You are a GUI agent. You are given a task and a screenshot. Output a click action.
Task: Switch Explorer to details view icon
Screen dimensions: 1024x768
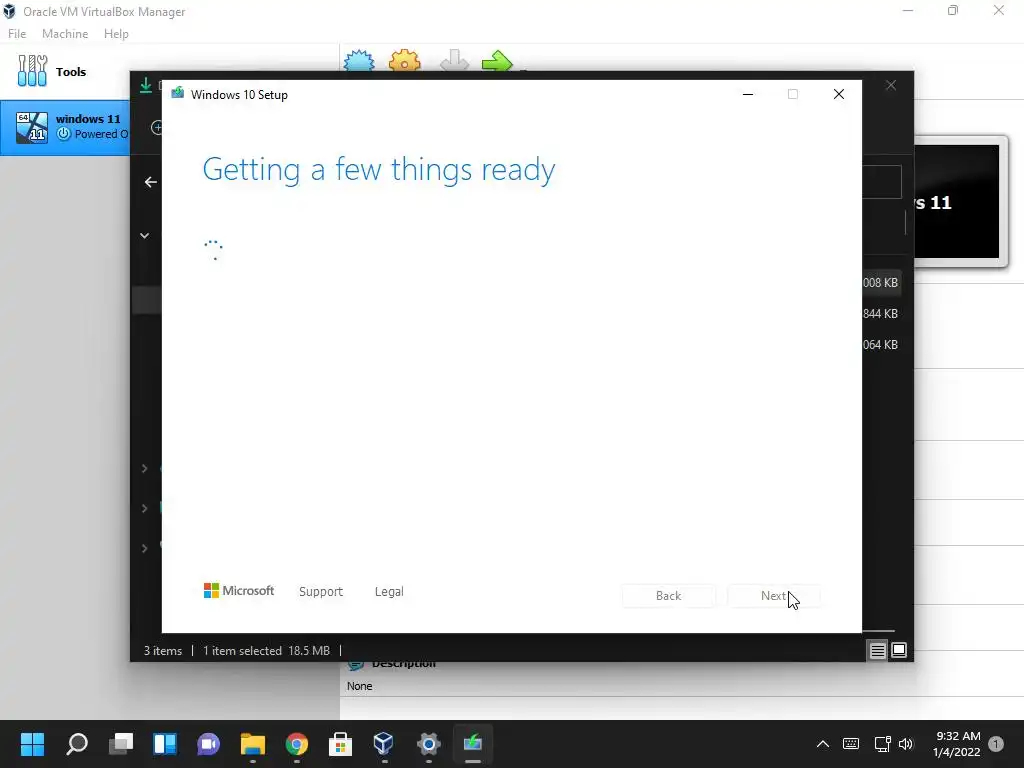click(877, 650)
